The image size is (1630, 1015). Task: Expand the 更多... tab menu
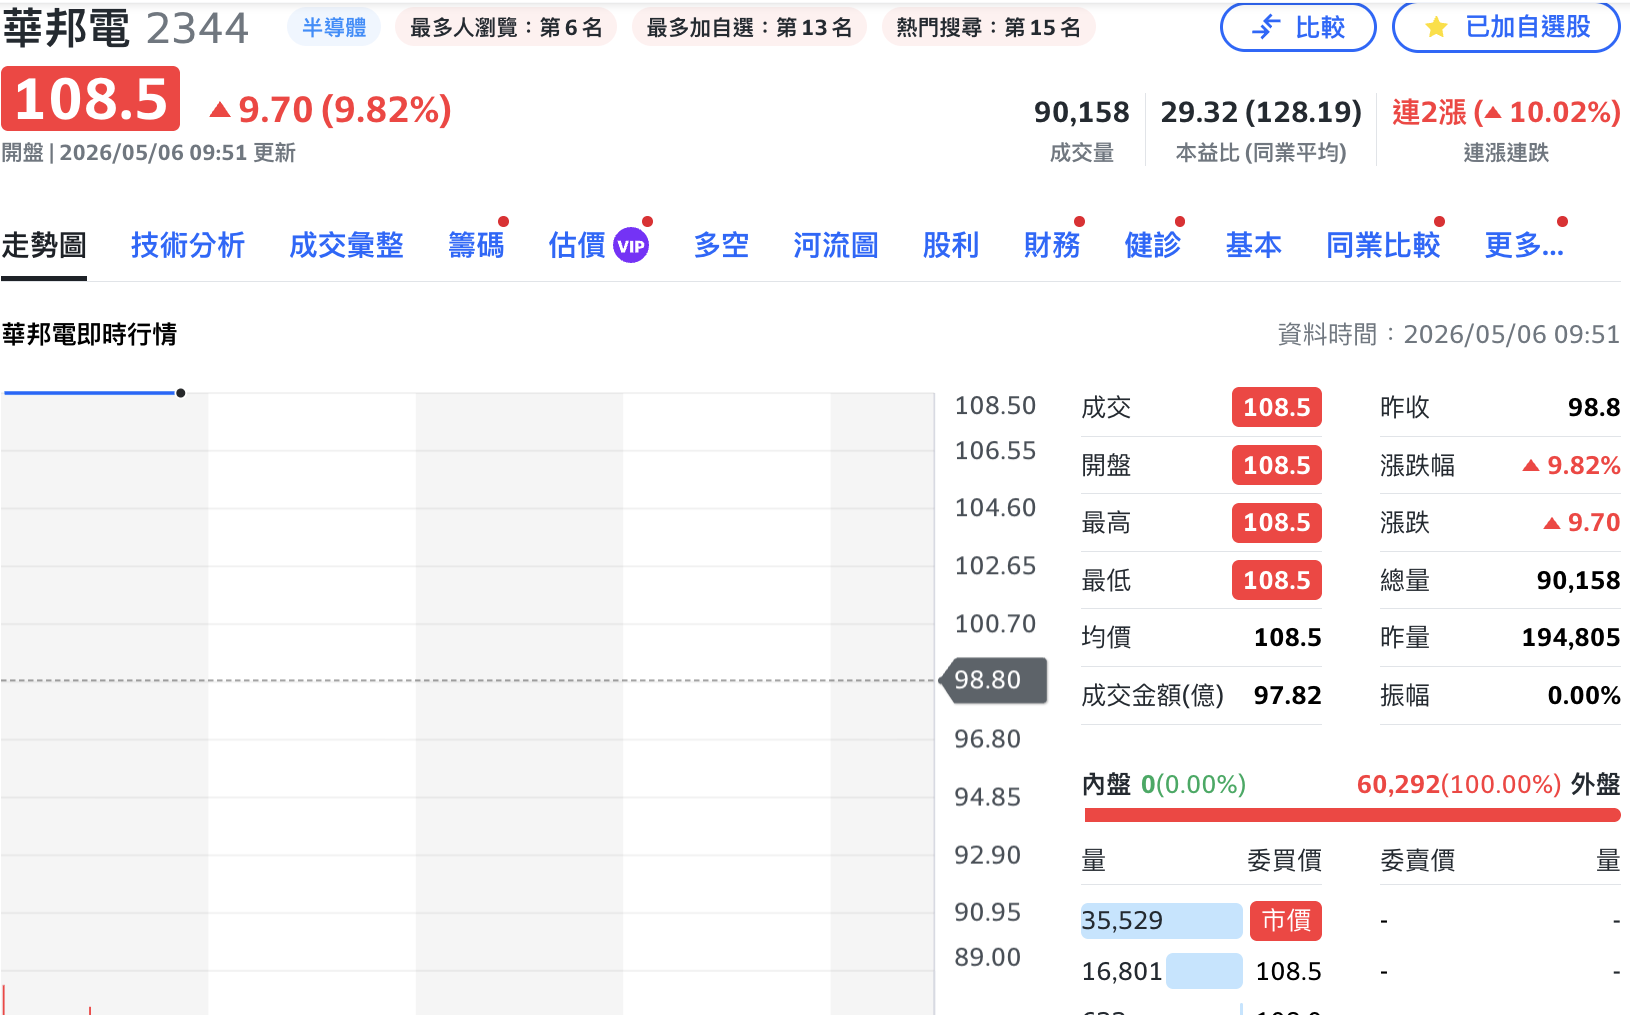click(x=1524, y=246)
